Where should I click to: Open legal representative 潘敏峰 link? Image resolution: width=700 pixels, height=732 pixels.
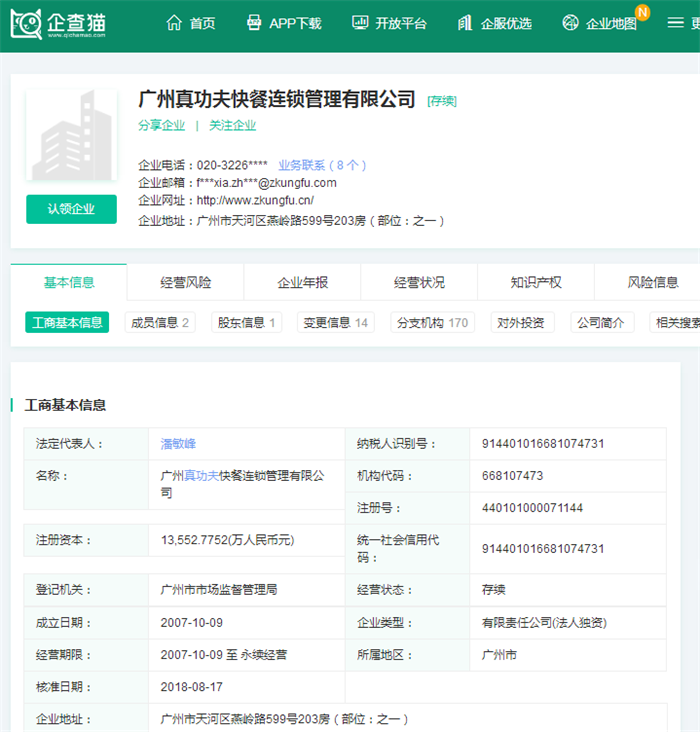(x=178, y=443)
